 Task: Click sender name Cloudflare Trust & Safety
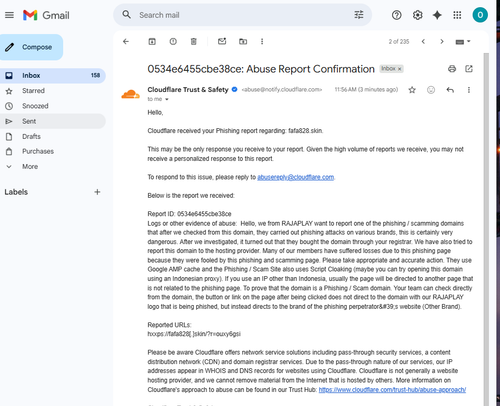pyautogui.click(x=188, y=89)
